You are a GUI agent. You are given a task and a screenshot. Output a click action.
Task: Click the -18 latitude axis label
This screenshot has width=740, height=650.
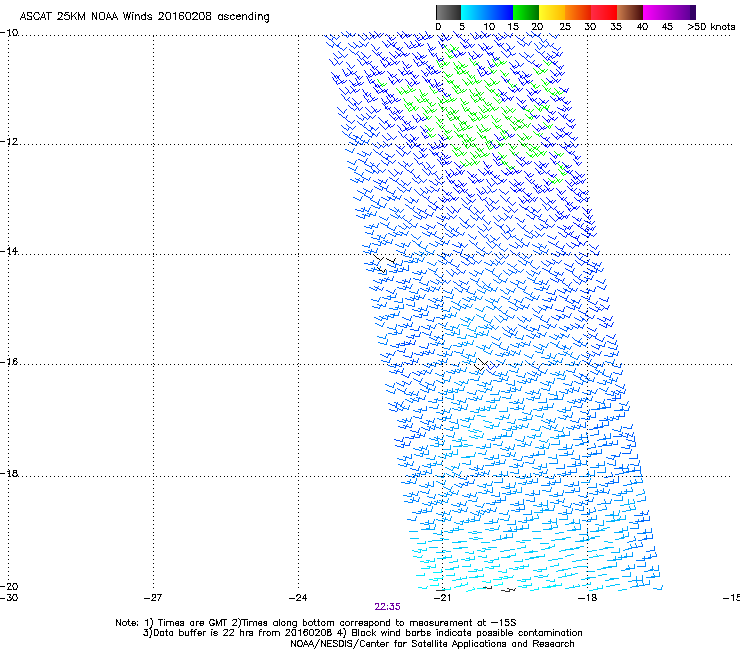click(x=9, y=473)
